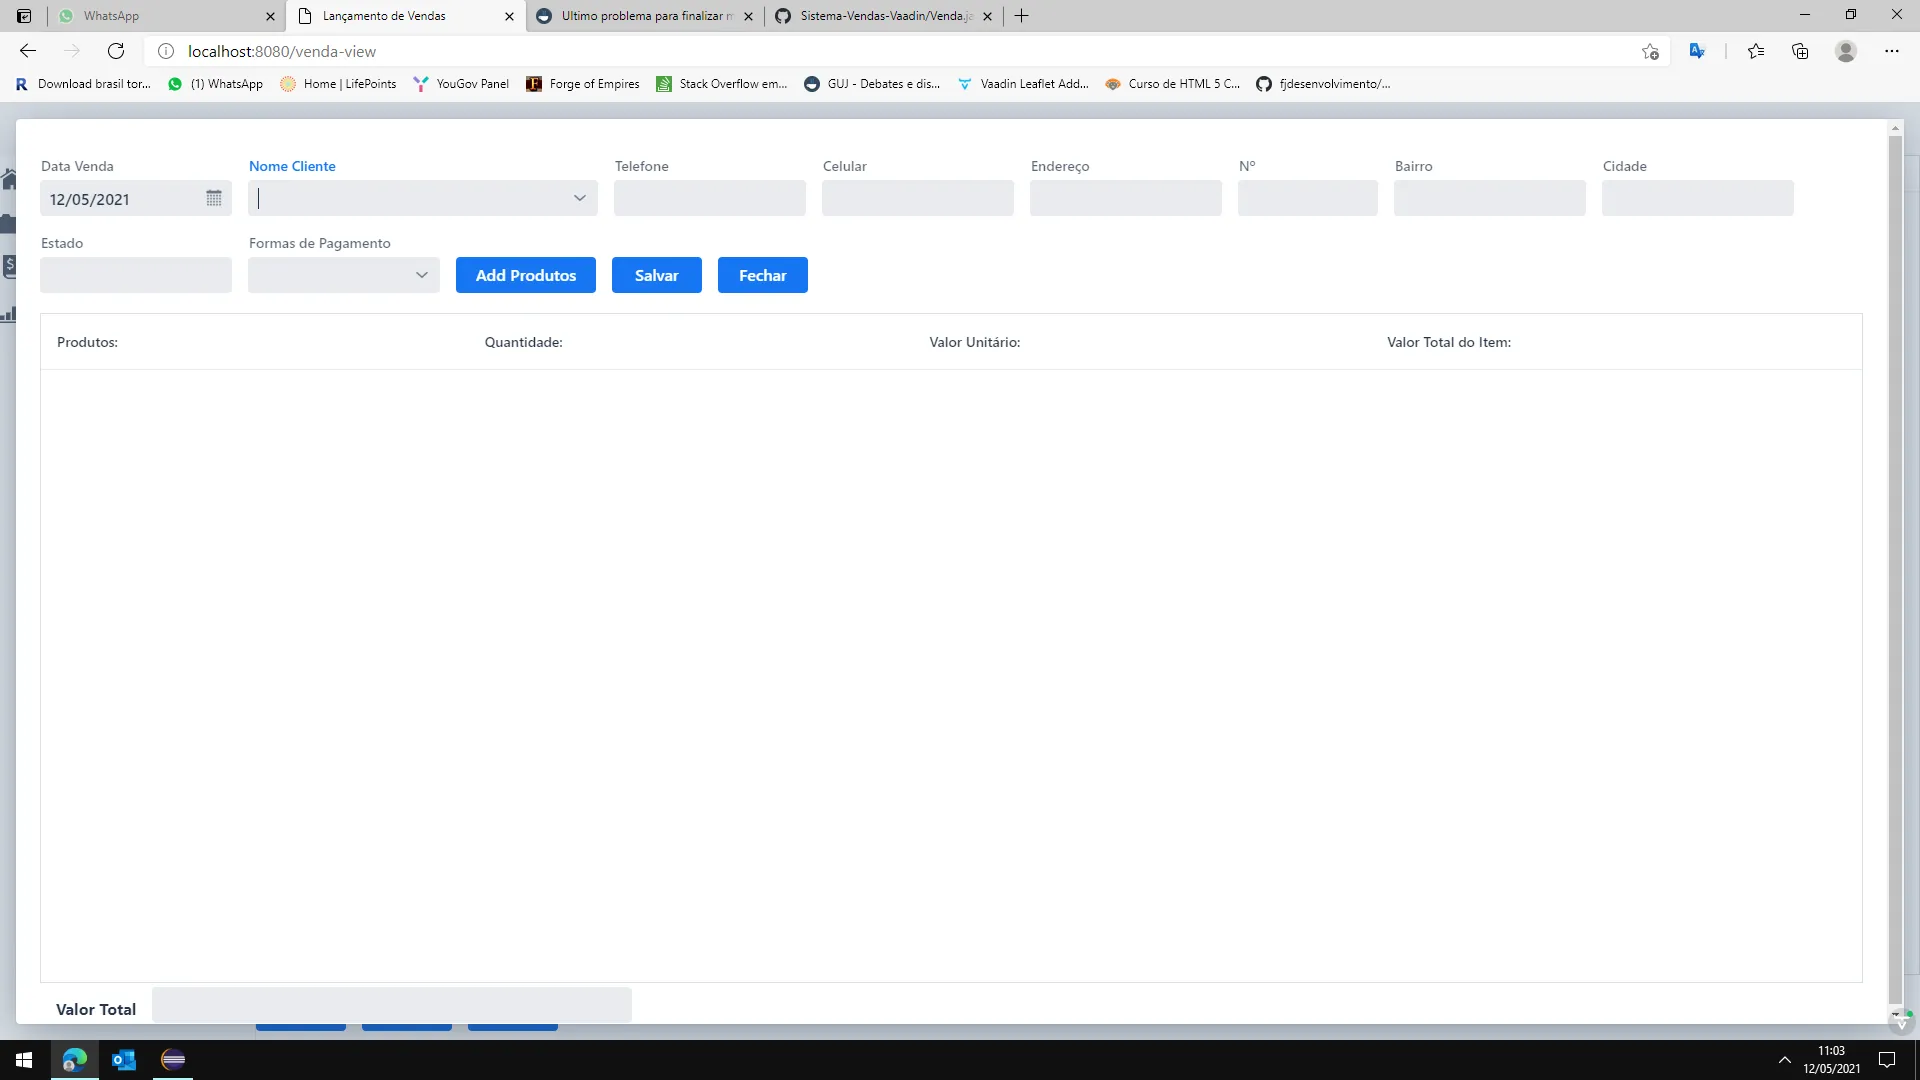Open browser settings and more menu

(1891, 51)
